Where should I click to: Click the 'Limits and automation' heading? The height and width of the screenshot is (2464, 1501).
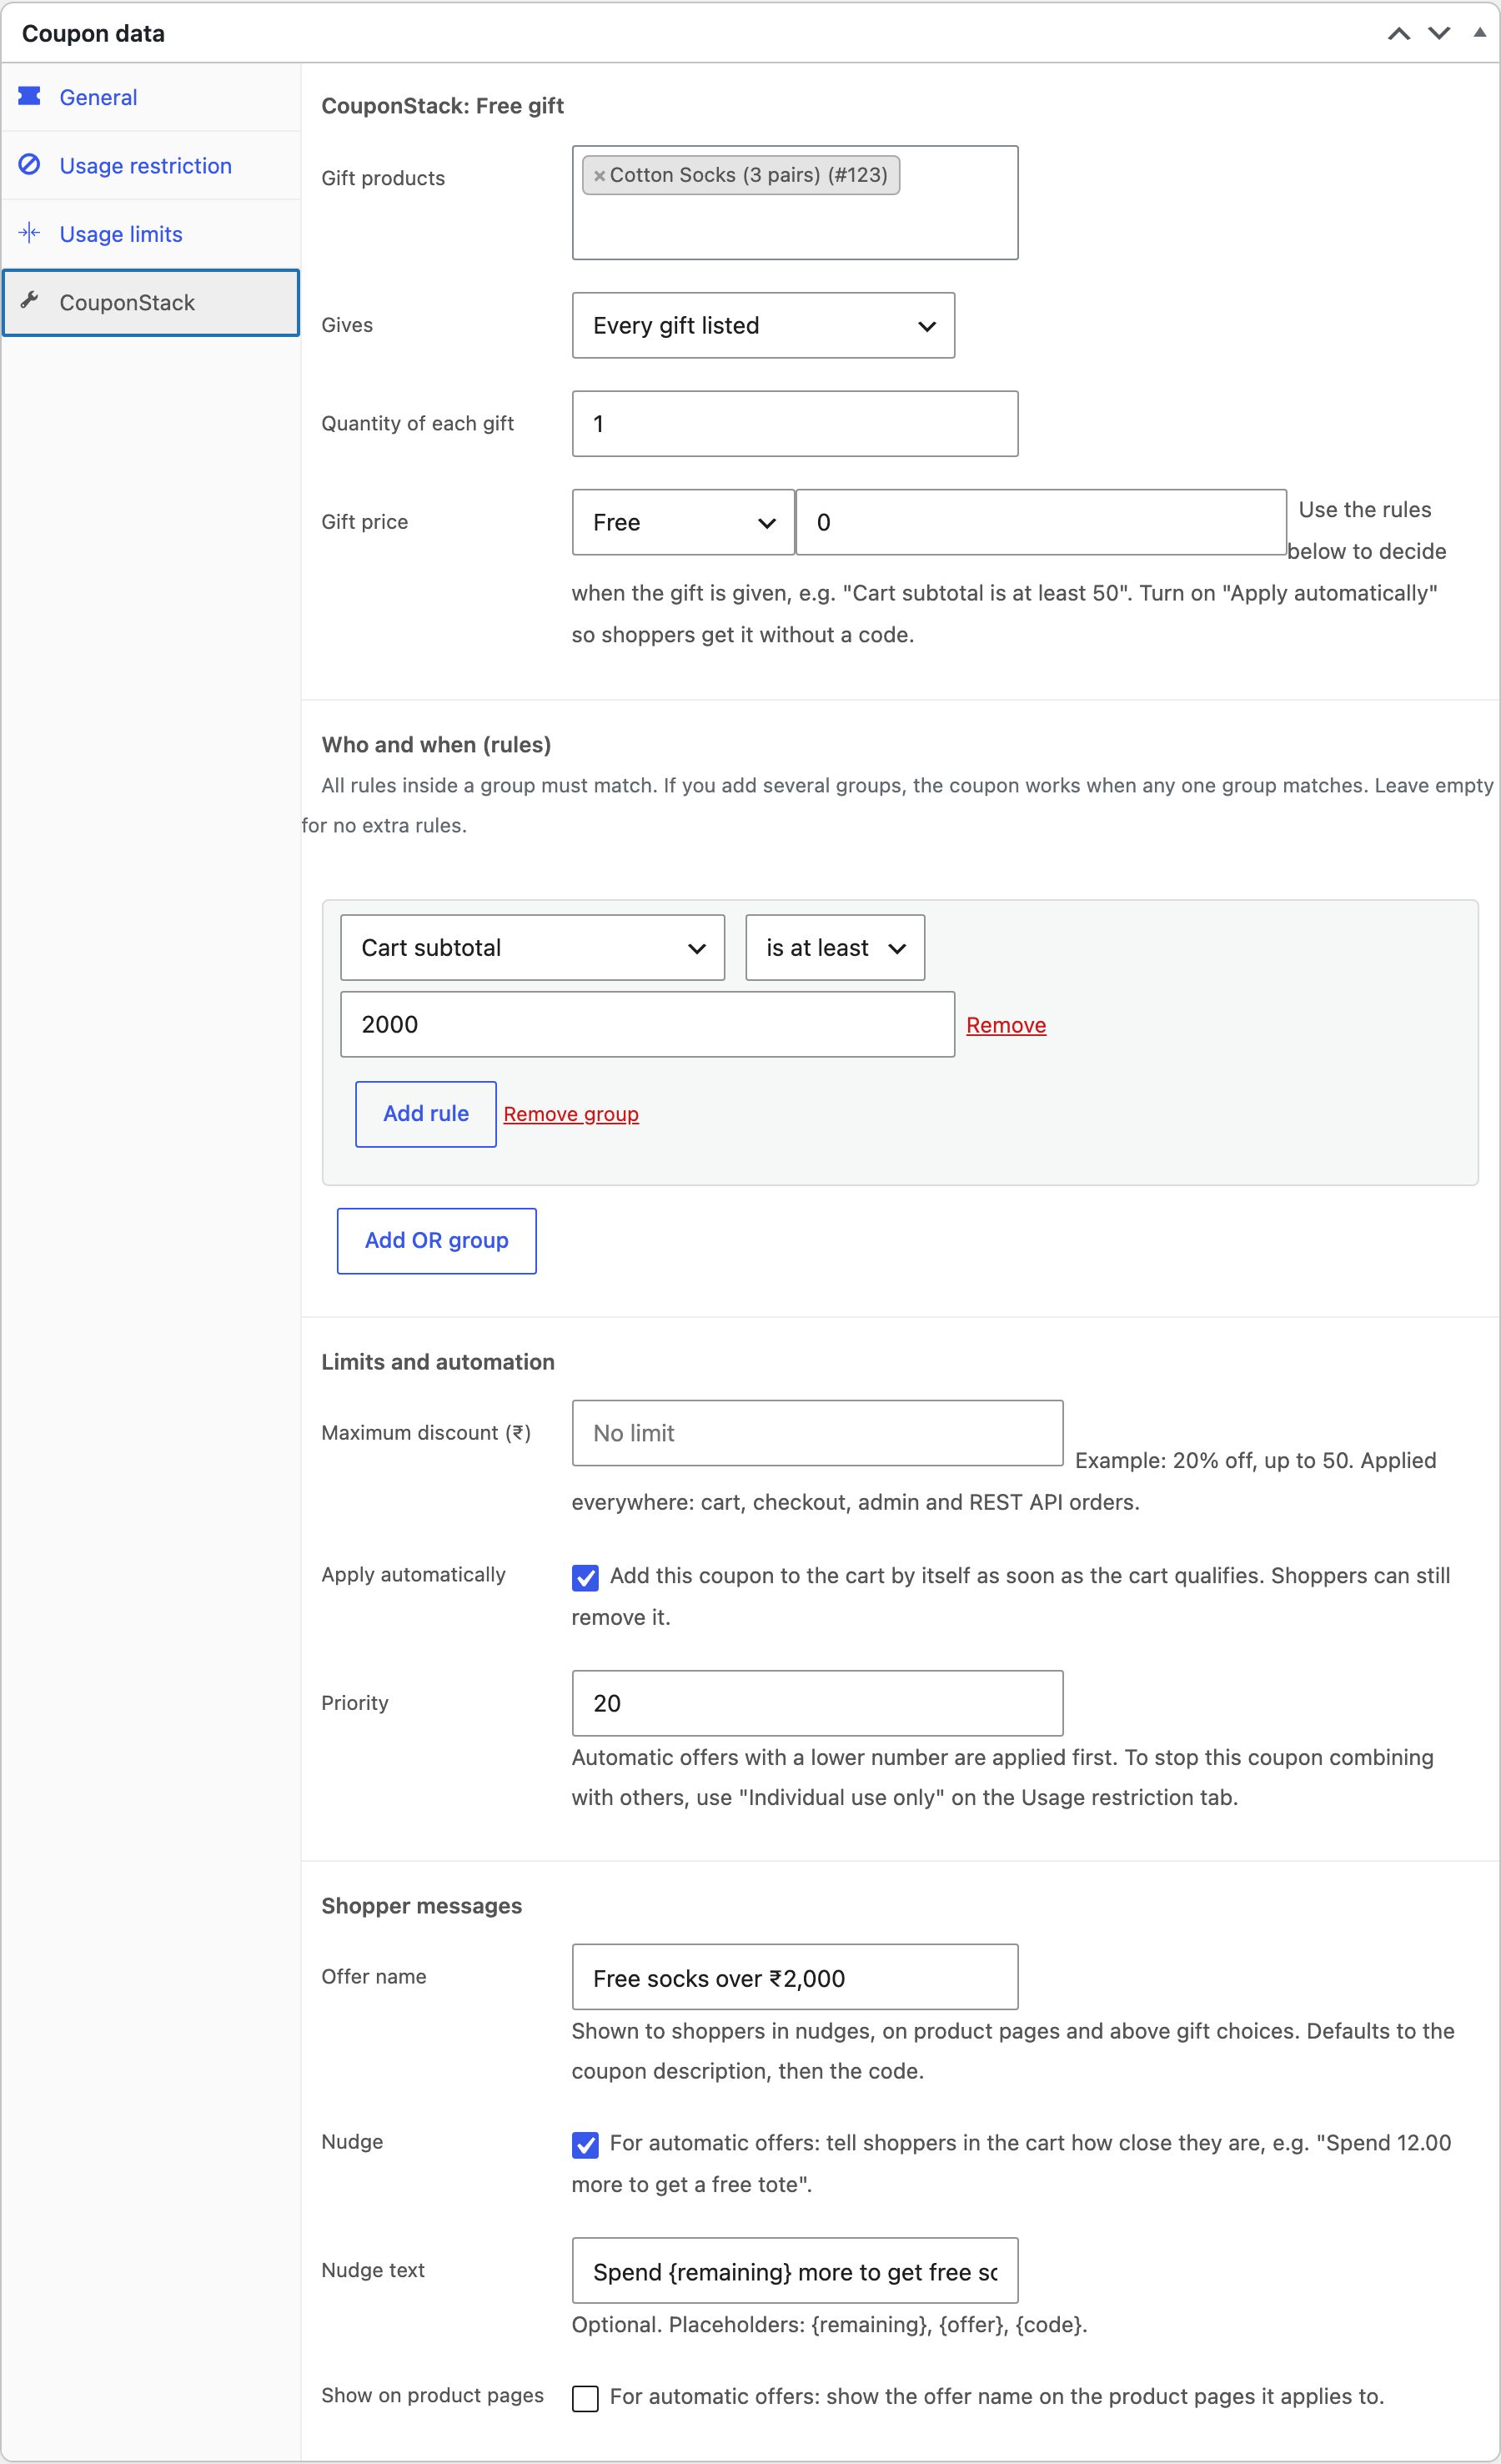(x=438, y=1361)
